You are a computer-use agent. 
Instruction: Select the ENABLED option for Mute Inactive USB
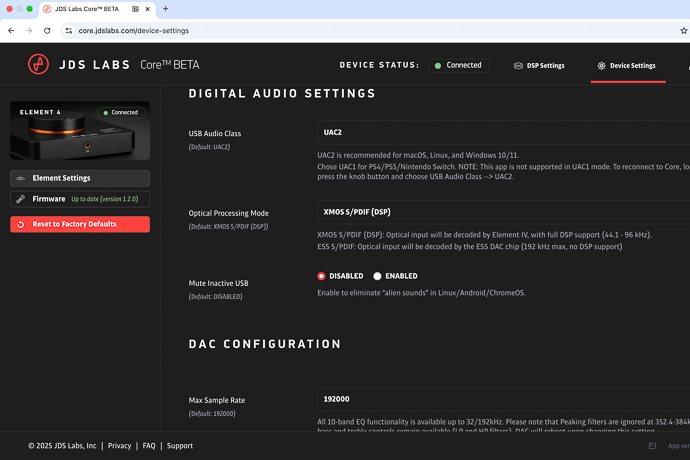[x=377, y=276]
